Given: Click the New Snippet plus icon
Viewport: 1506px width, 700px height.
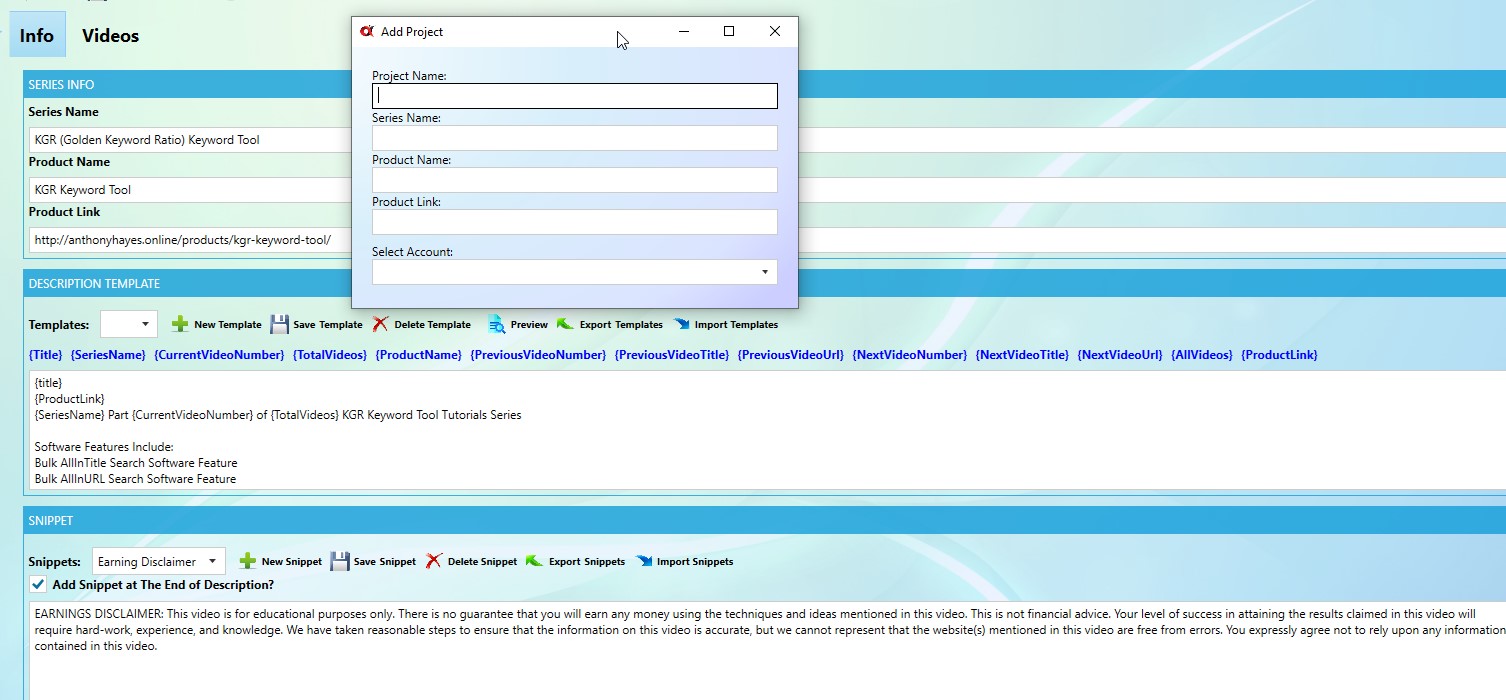Looking at the screenshot, I should coord(248,561).
